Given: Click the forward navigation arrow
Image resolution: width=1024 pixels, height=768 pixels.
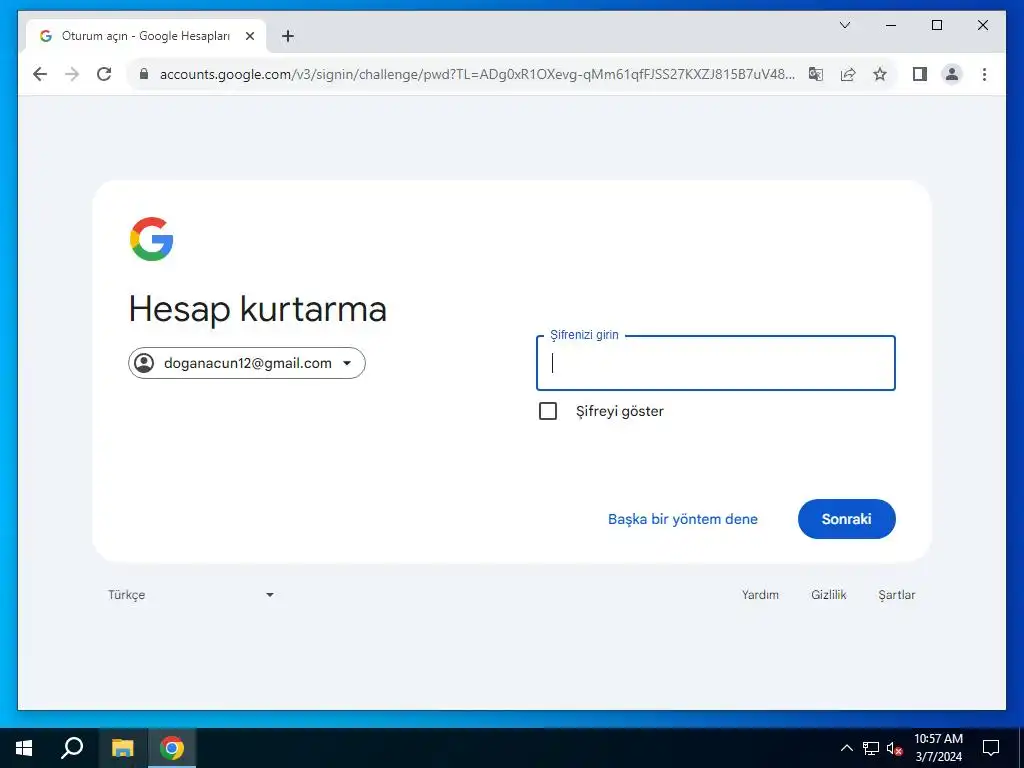Looking at the screenshot, I should [x=72, y=74].
